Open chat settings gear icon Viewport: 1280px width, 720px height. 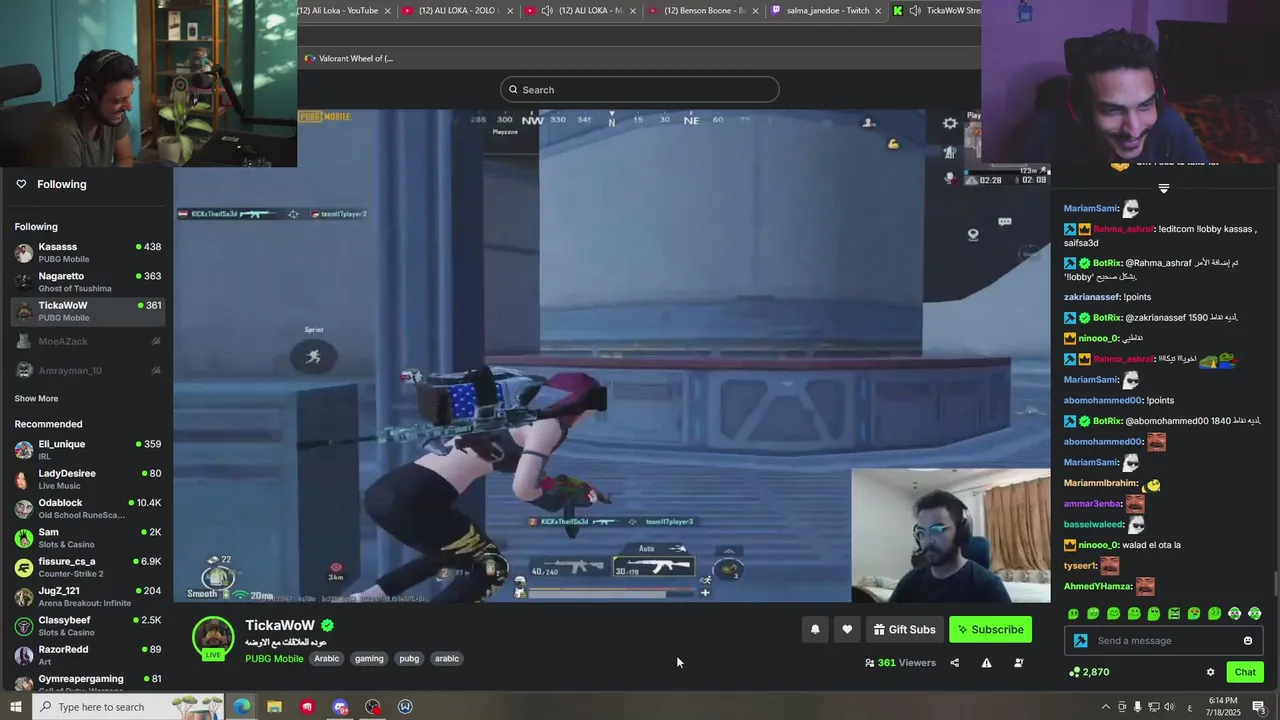tap(1210, 672)
